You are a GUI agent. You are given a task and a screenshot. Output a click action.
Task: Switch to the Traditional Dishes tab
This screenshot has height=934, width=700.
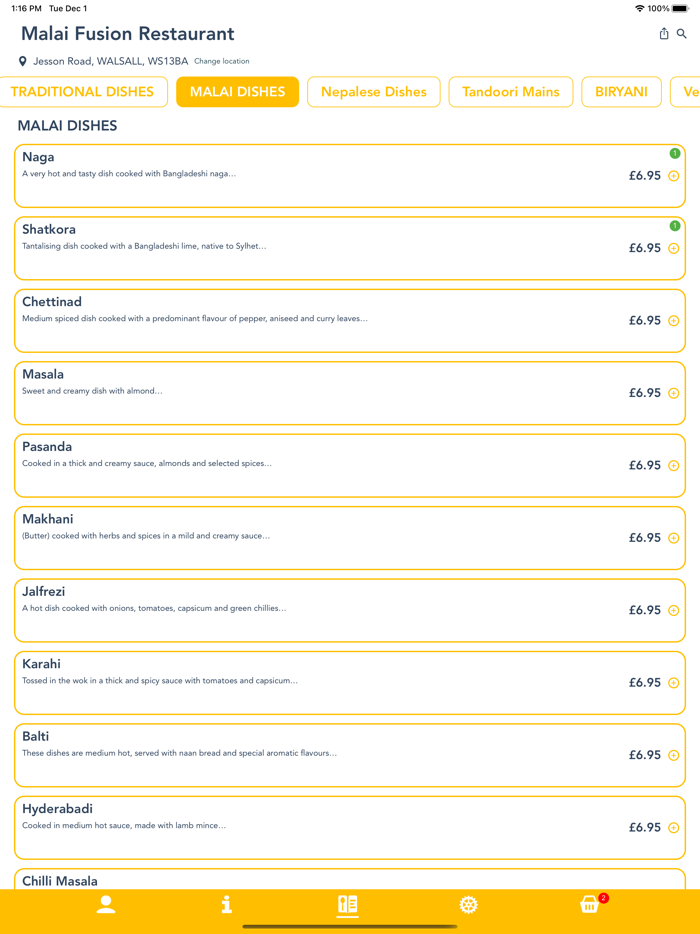coord(82,92)
